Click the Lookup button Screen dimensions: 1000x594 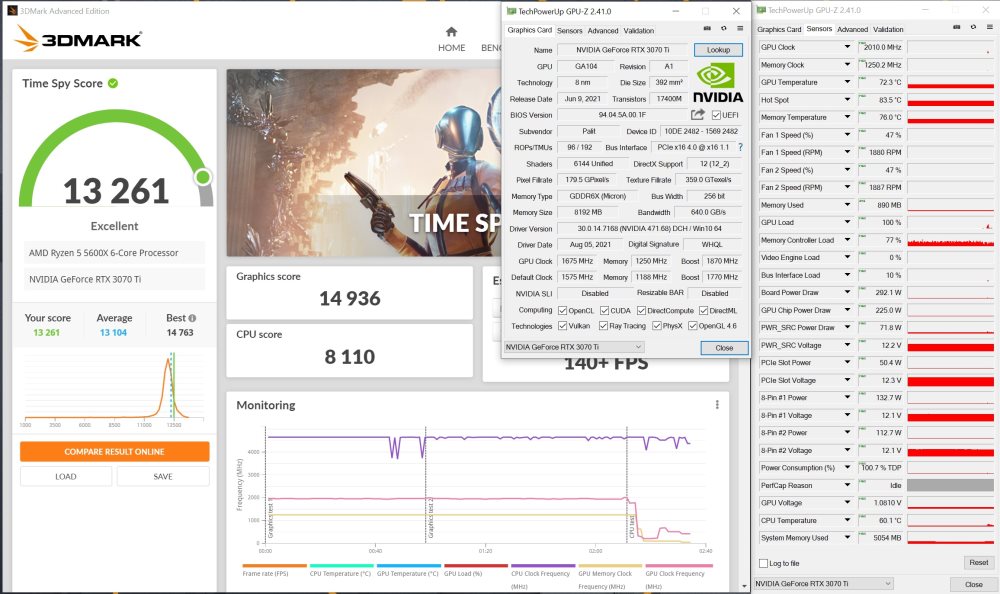pos(718,50)
